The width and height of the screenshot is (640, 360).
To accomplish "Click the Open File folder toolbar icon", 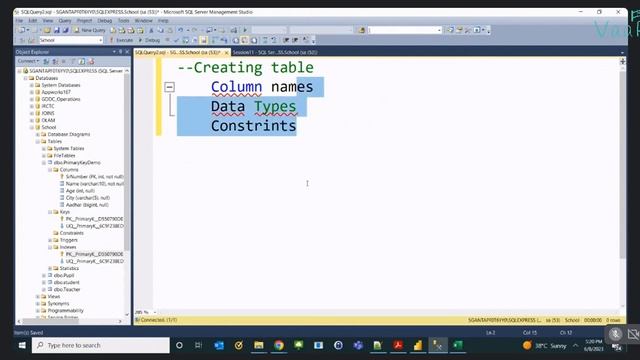I will [47, 30].
